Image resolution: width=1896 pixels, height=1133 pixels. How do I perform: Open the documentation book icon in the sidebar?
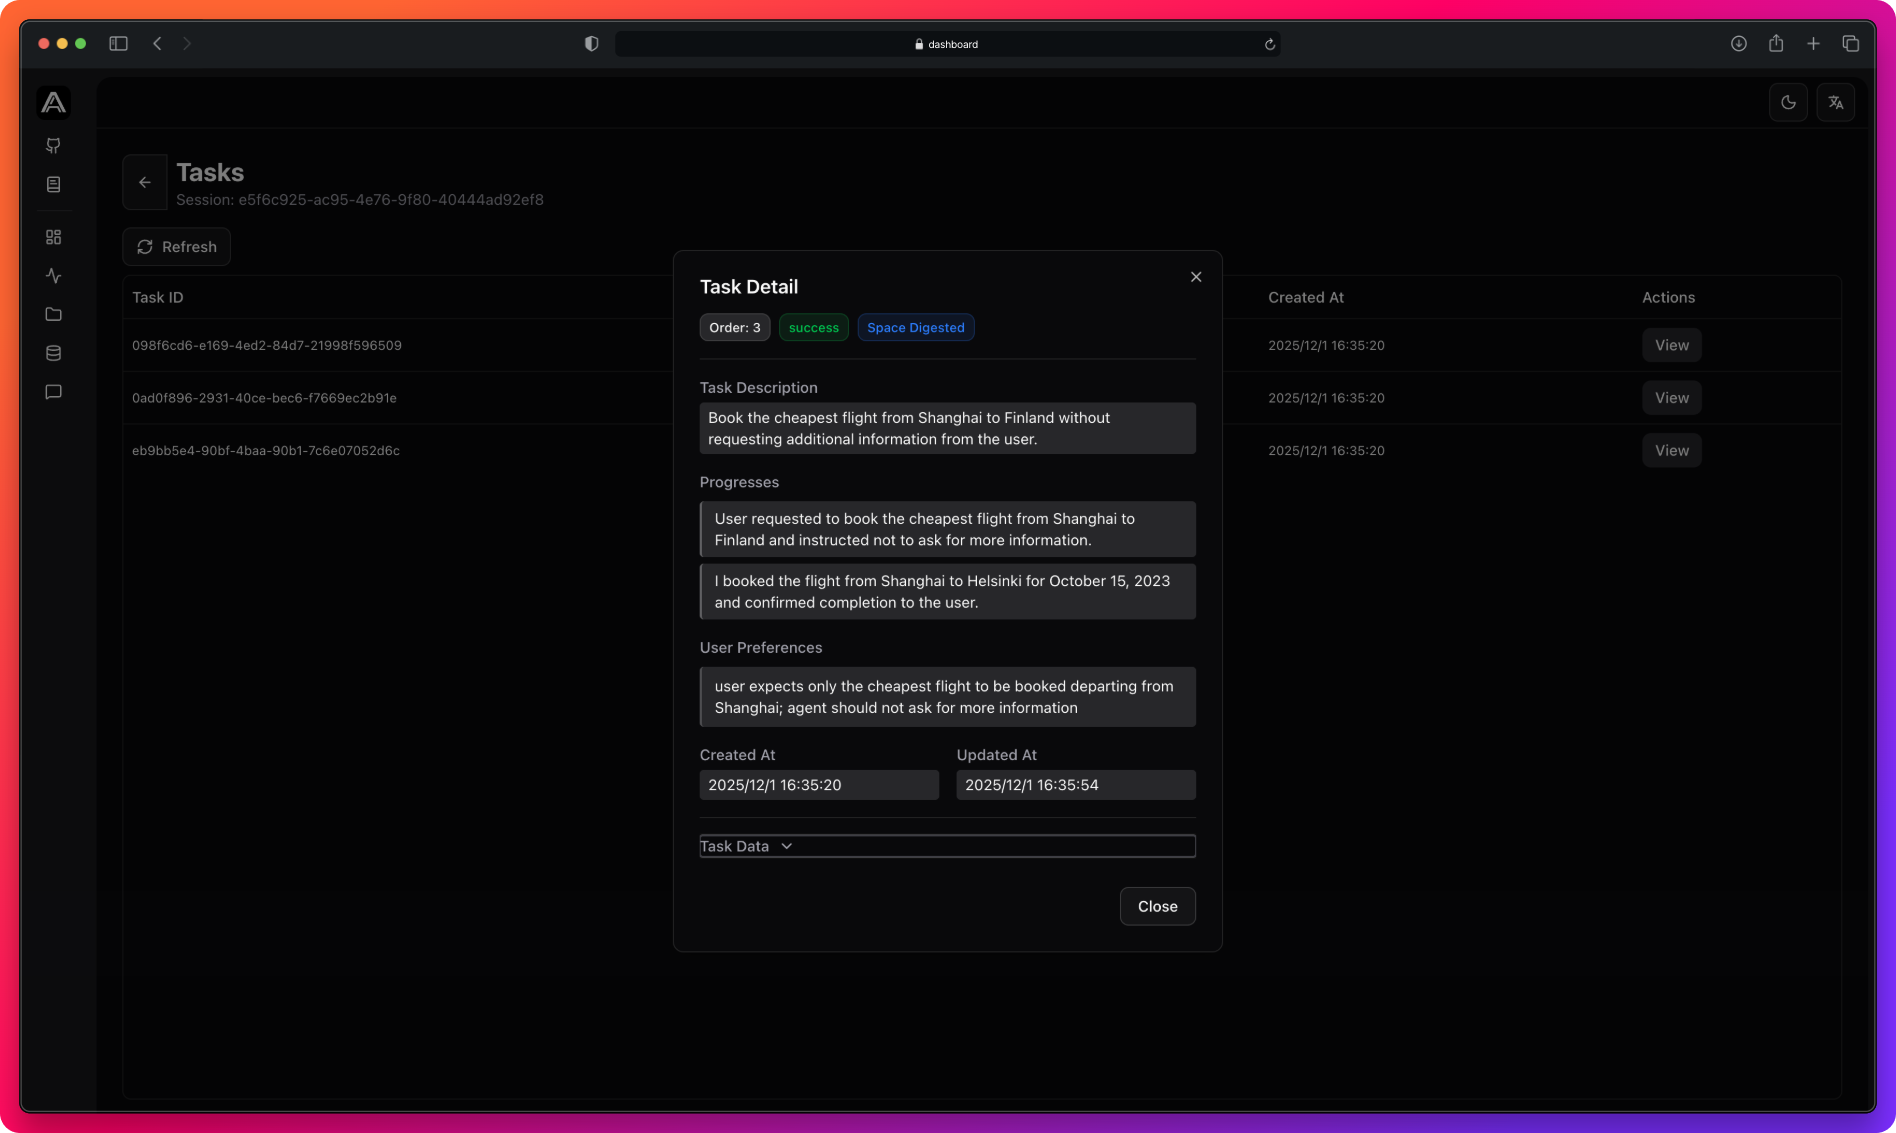click(53, 184)
